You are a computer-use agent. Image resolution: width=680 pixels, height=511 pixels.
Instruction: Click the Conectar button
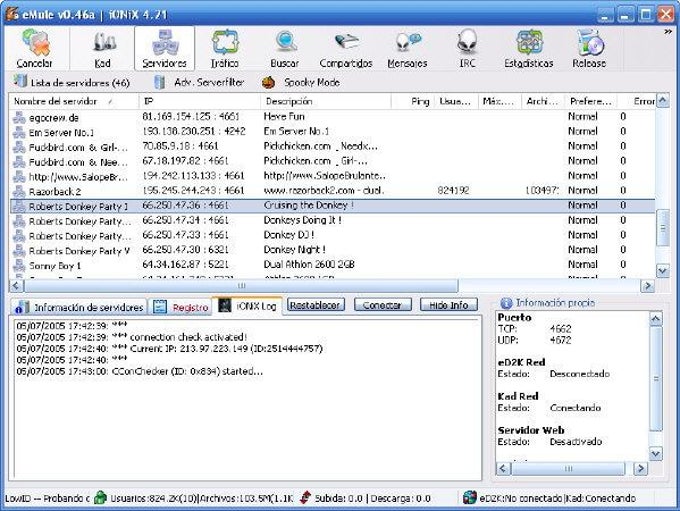[x=382, y=305]
